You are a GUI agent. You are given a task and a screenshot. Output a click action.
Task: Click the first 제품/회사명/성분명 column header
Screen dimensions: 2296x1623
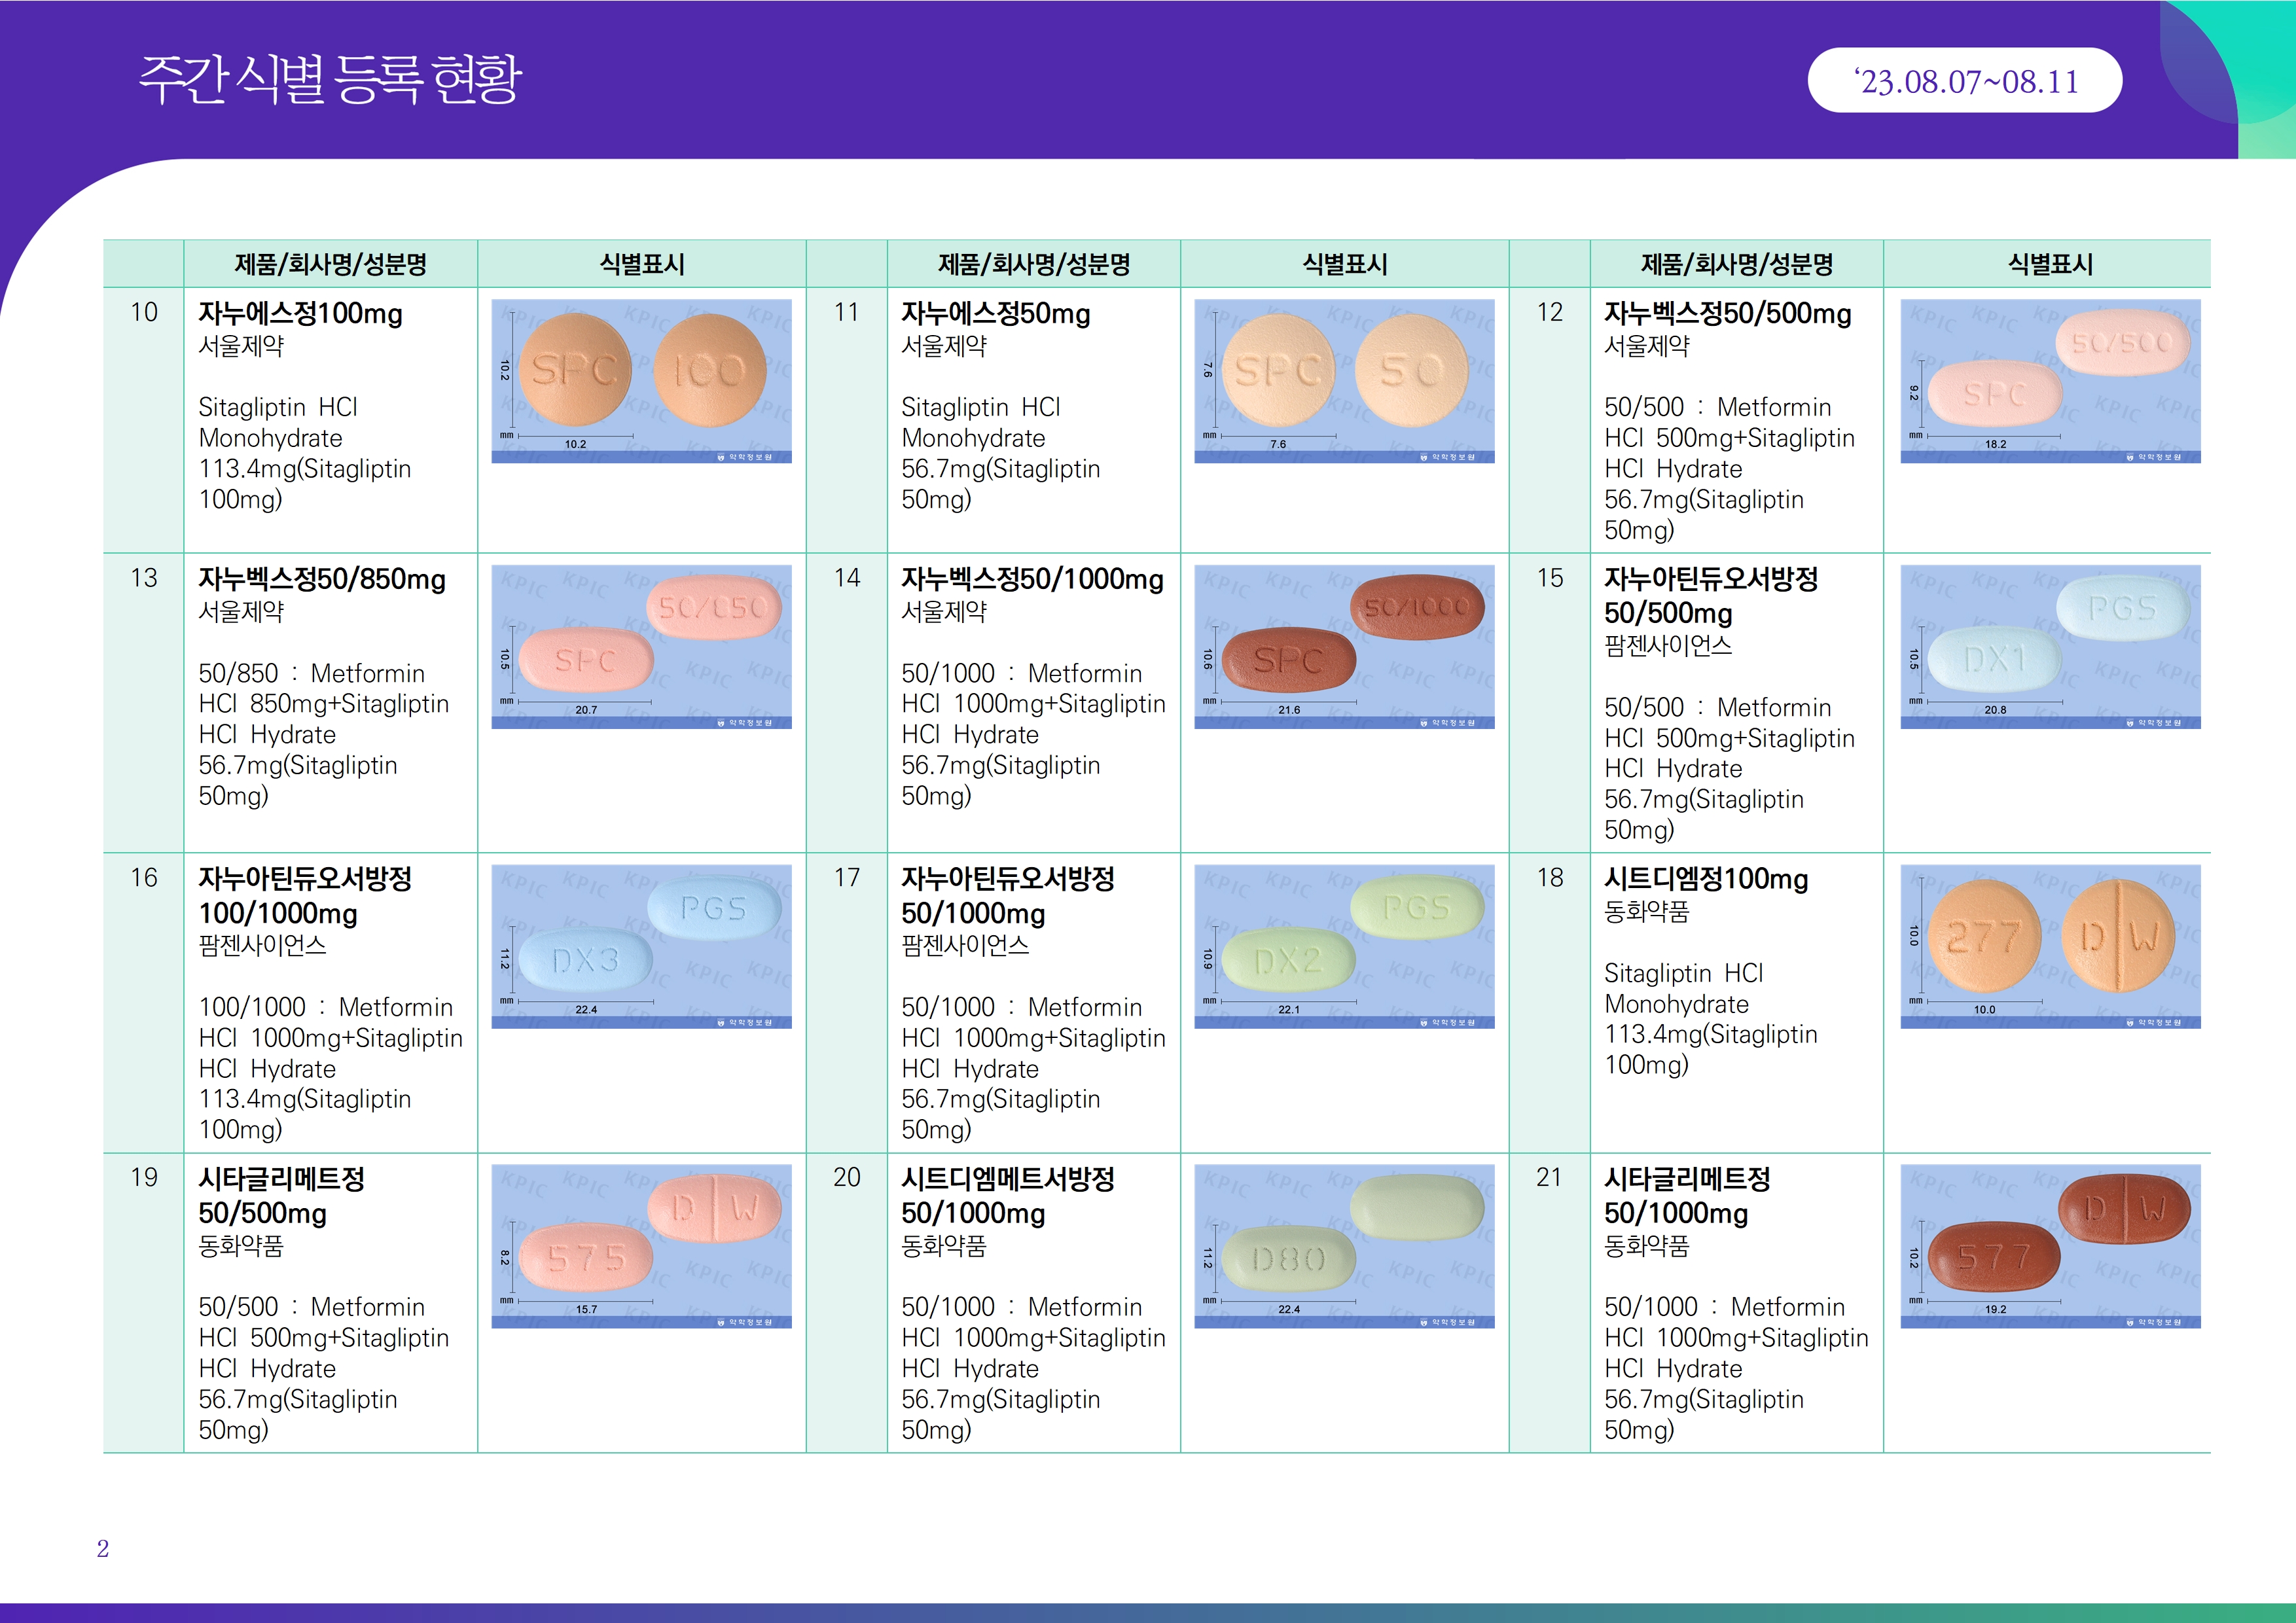330,264
